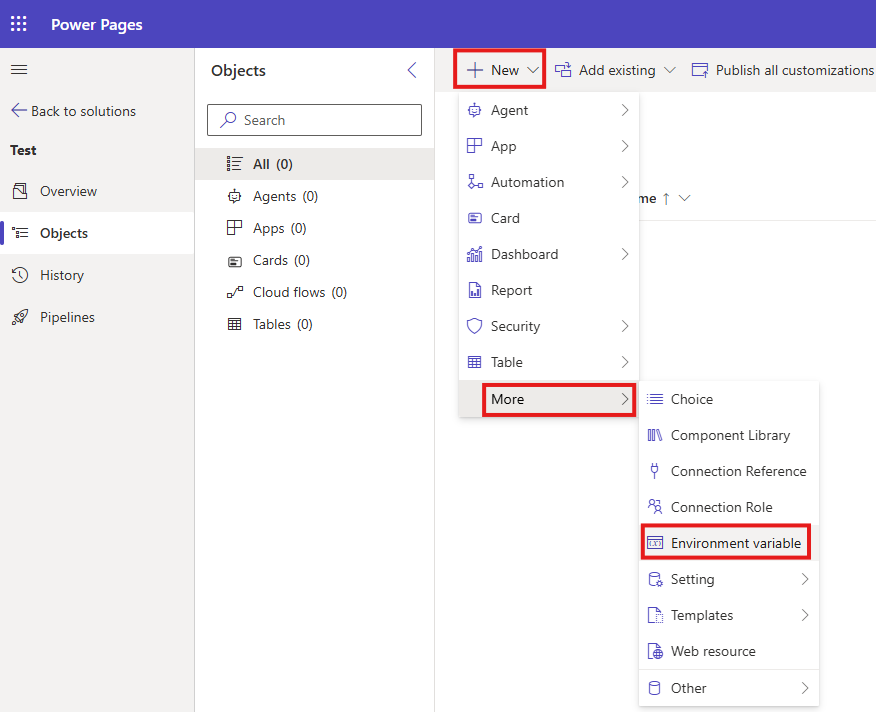Open the History page
876x712 pixels.
97,275
